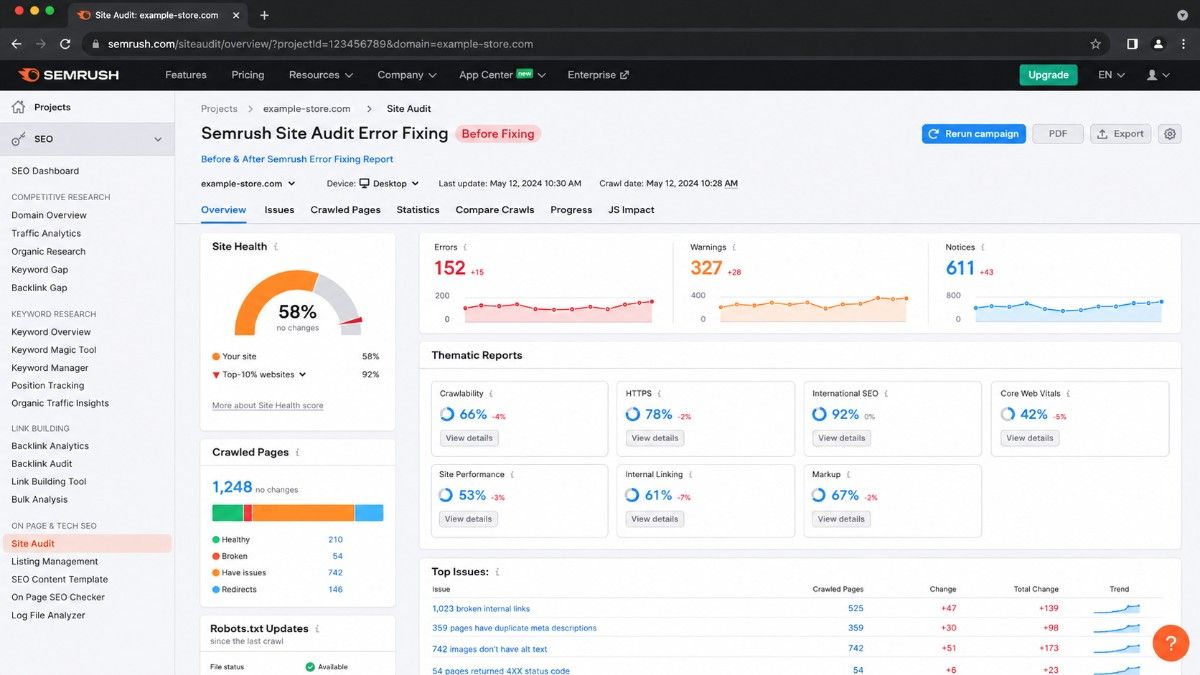
Task: Open a new browser tab
Action: [264, 15]
